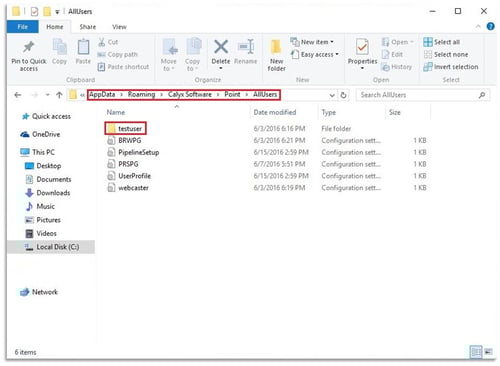The width and height of the screenshot is (500, 366).
Task: Expand the Properties dropdown arrow
Action: [362, 68]
